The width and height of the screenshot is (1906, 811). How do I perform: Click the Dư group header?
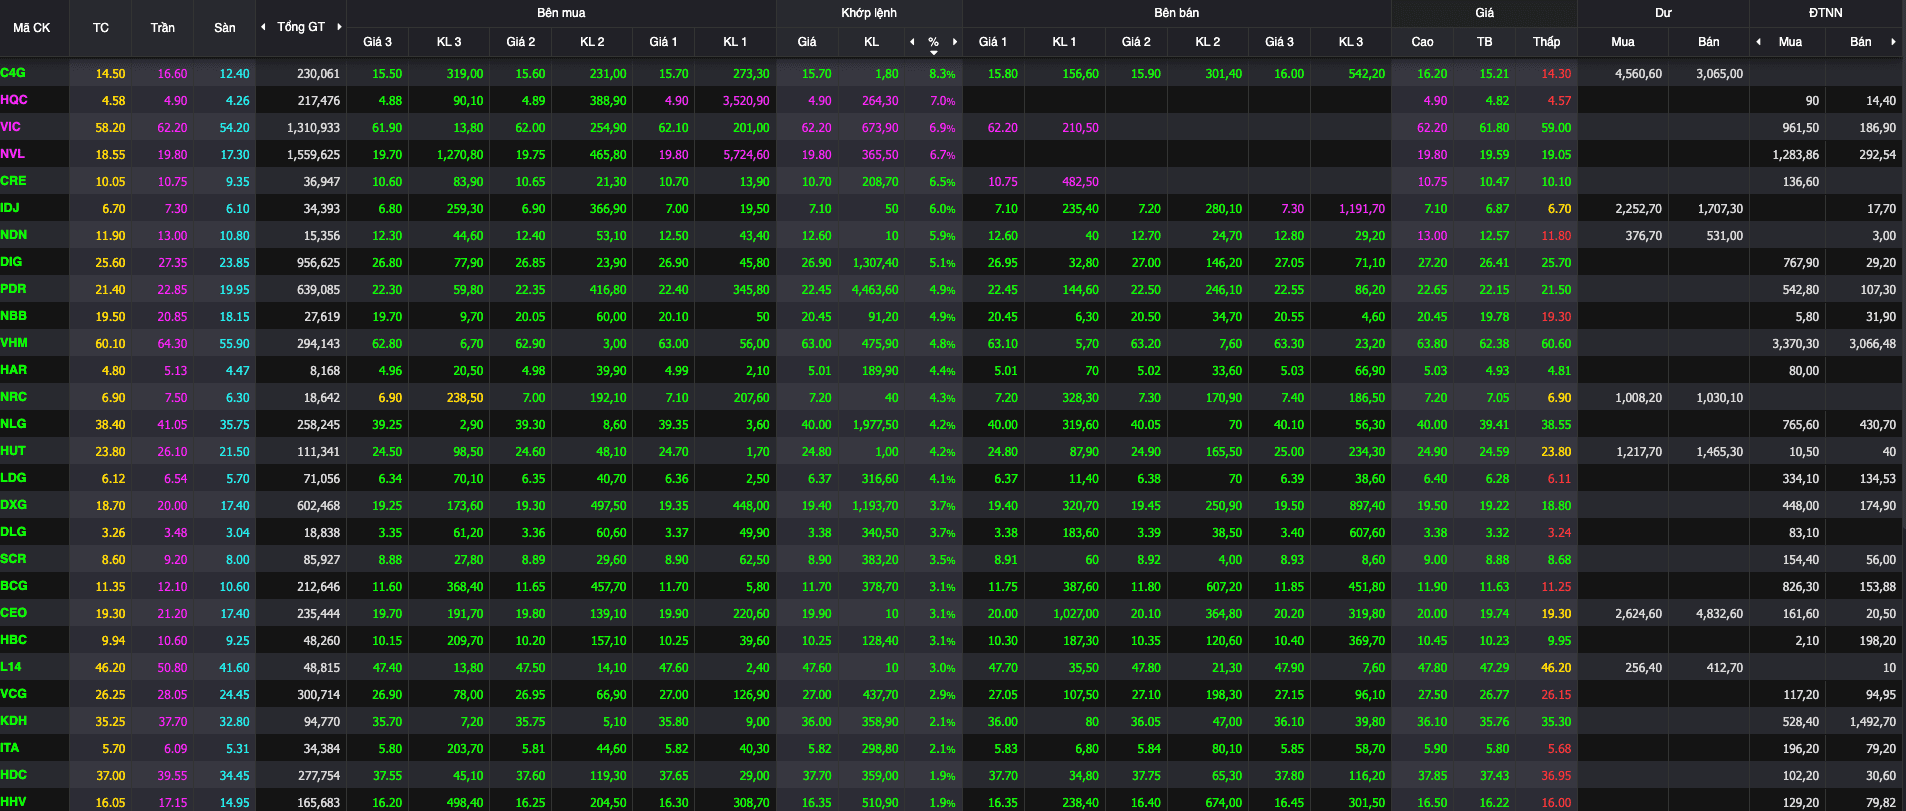point(1663,13)
